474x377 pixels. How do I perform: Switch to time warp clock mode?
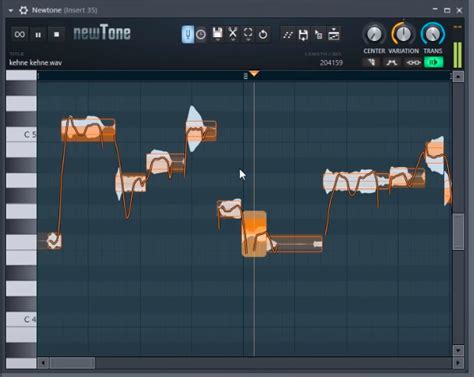(x=201, y=35)
